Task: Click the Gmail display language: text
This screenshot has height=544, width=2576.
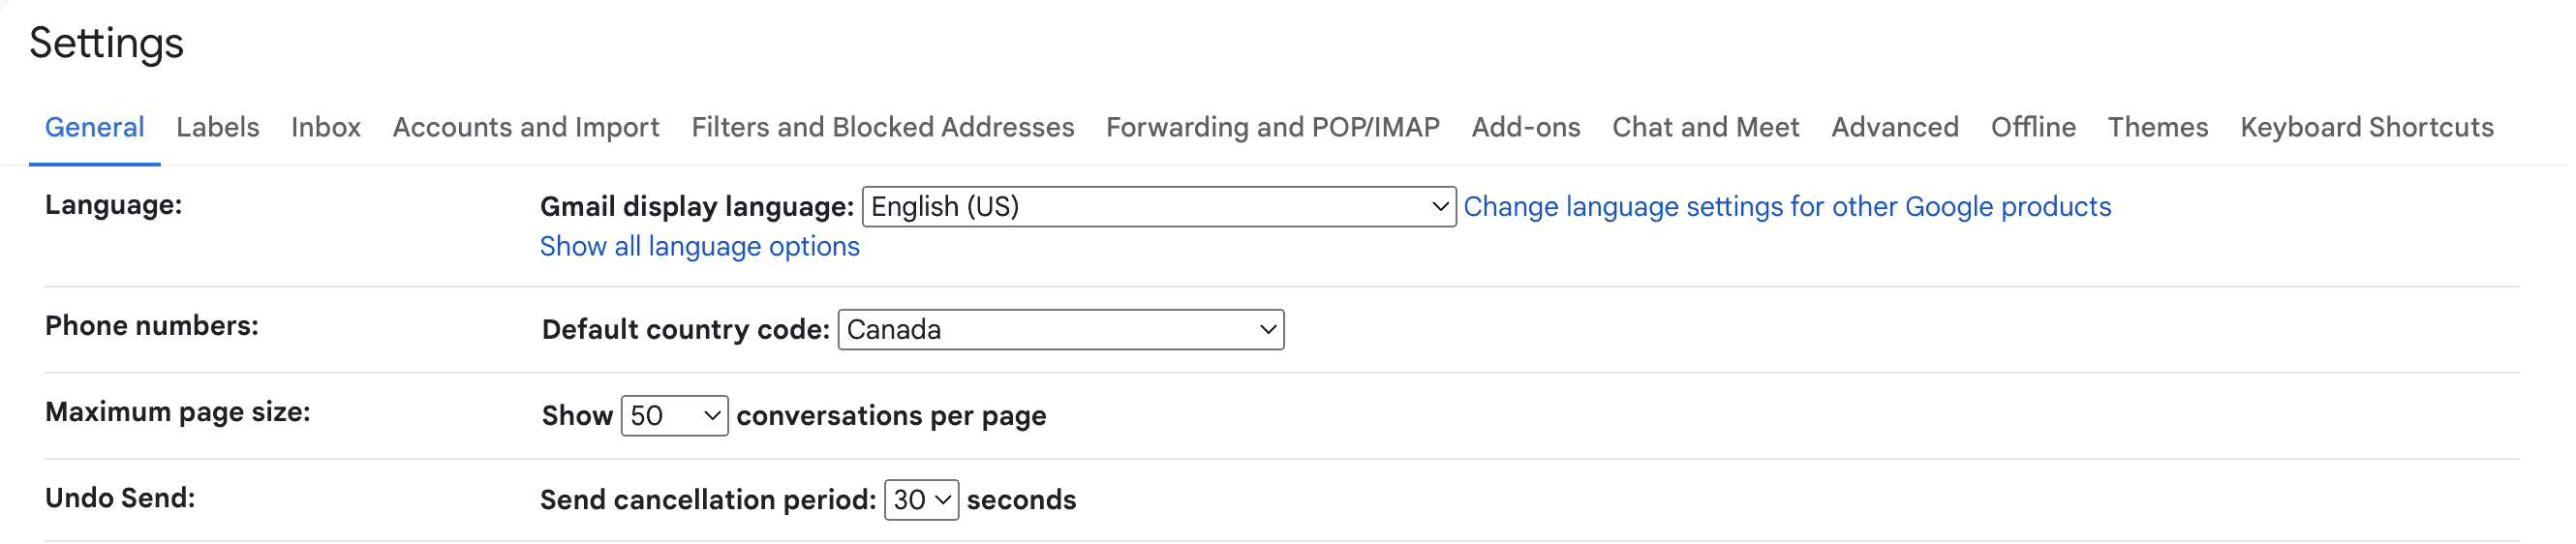Action: (697, 207)
